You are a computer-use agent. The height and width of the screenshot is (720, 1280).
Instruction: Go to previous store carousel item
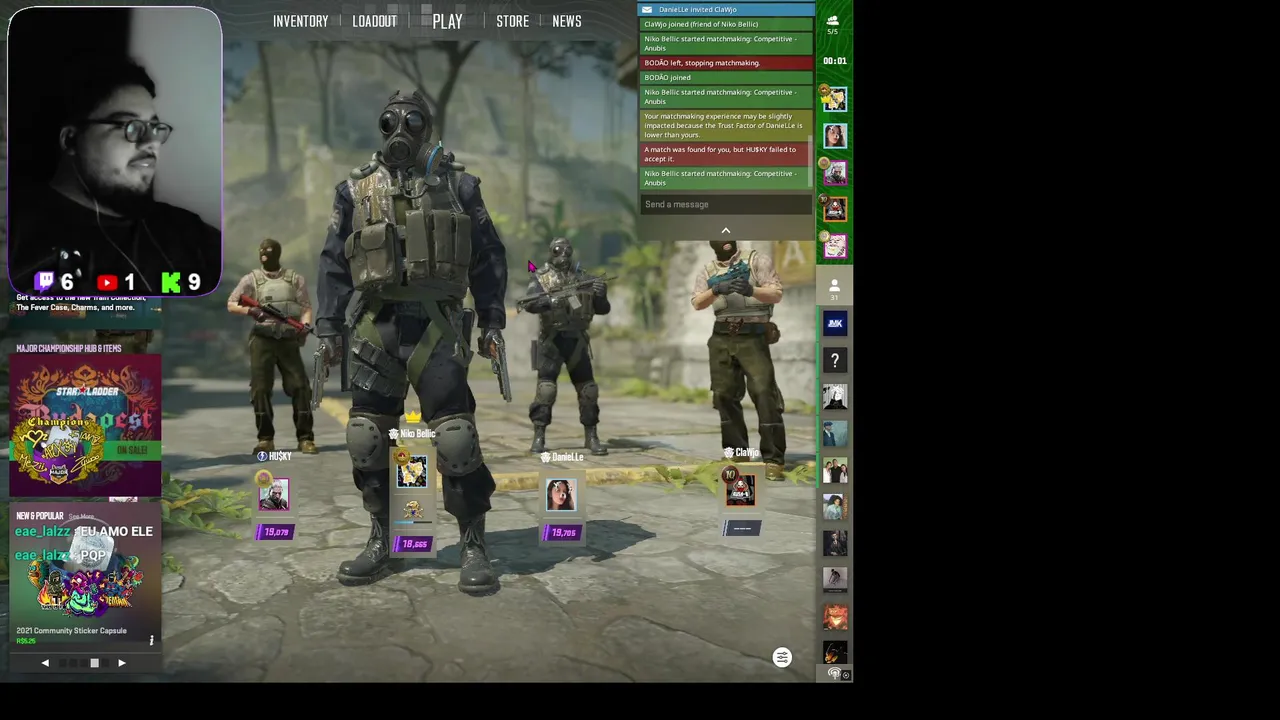pyautogui.click(x=45, y=663)
